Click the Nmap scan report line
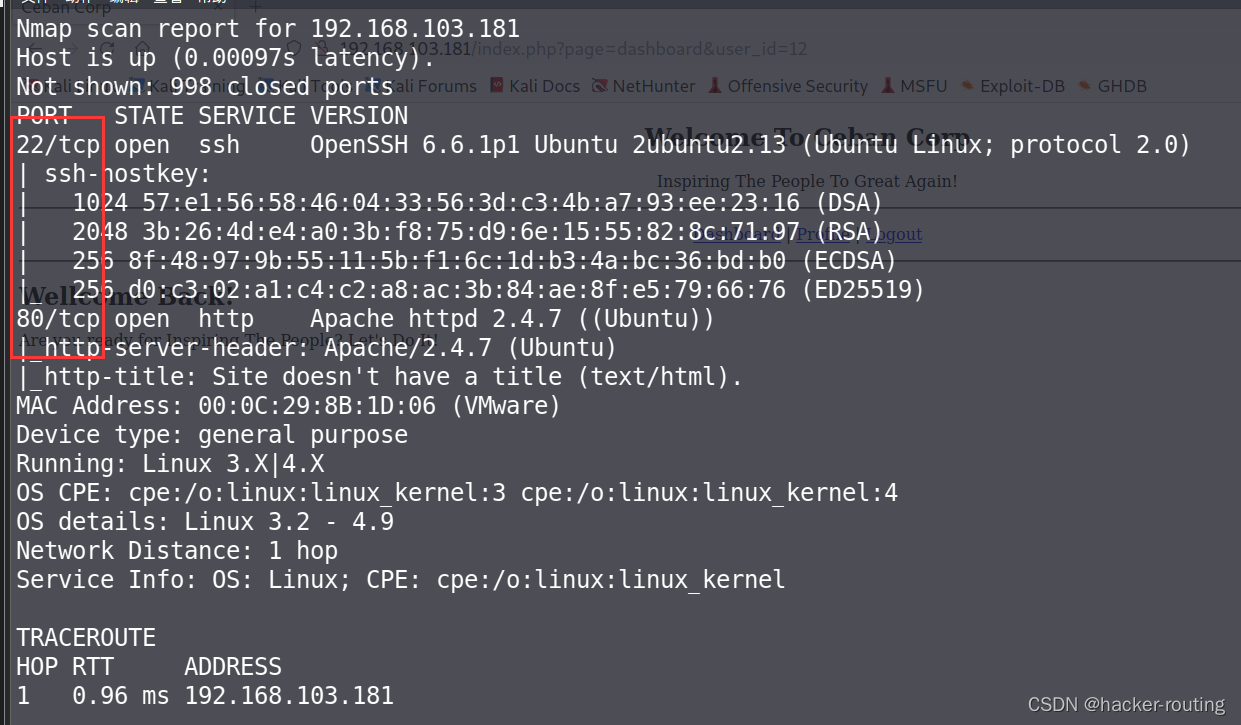Image resolution: width=1241 pixels, height=725 pixels. click(267, 29)
